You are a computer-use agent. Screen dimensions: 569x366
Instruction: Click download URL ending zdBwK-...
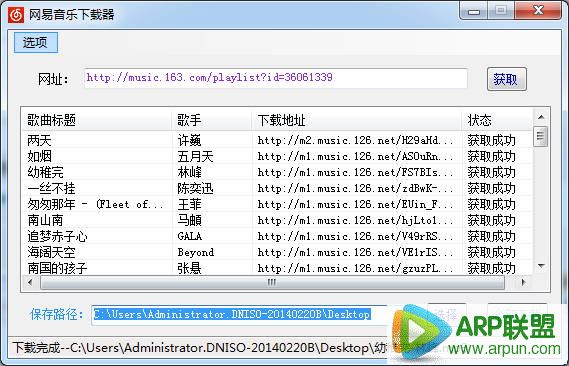point(355,188)
